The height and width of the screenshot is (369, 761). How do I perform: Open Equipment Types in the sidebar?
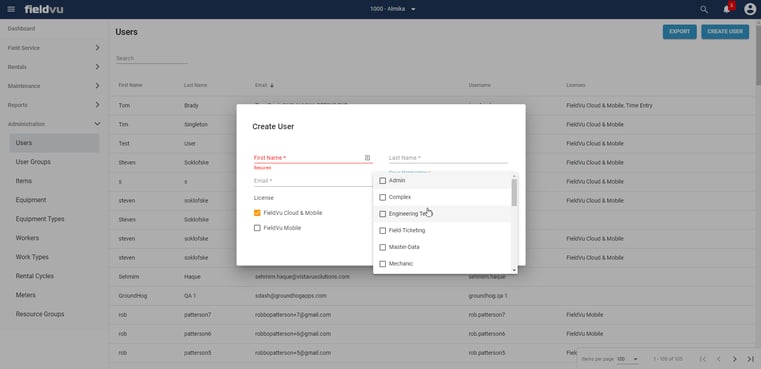[x=40, y=219]
